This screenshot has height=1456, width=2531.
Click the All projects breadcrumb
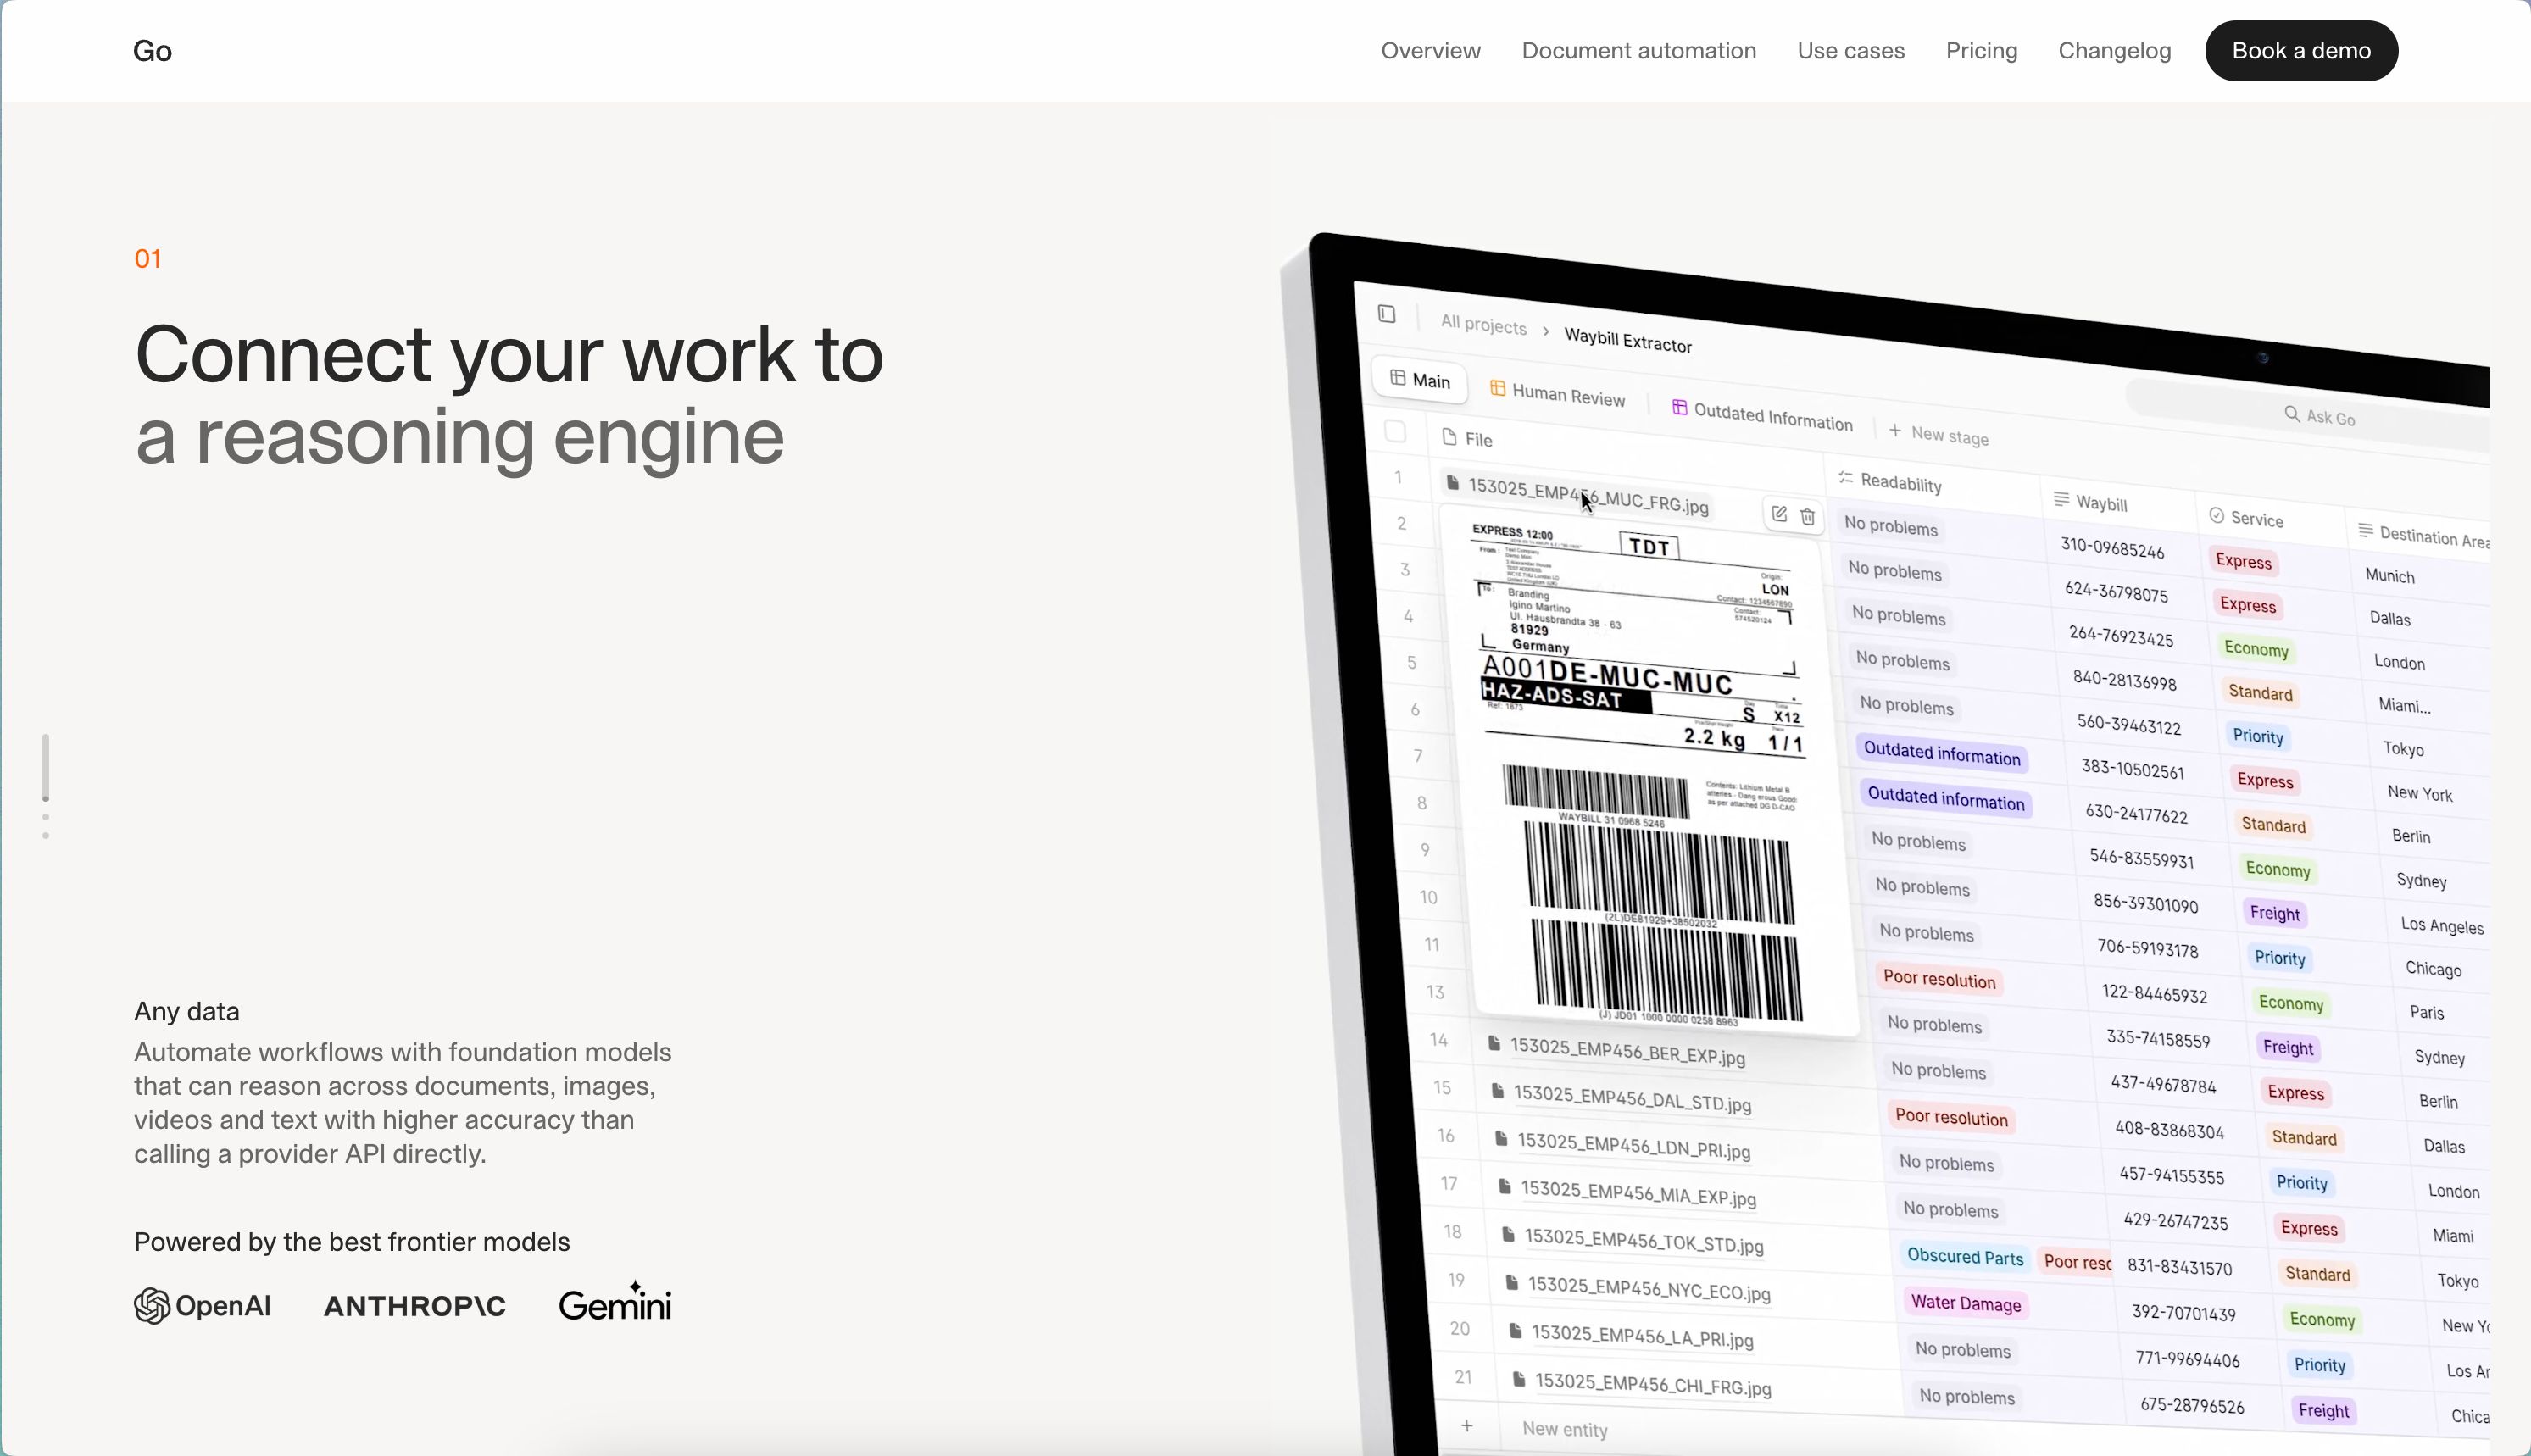point(1483,325)
